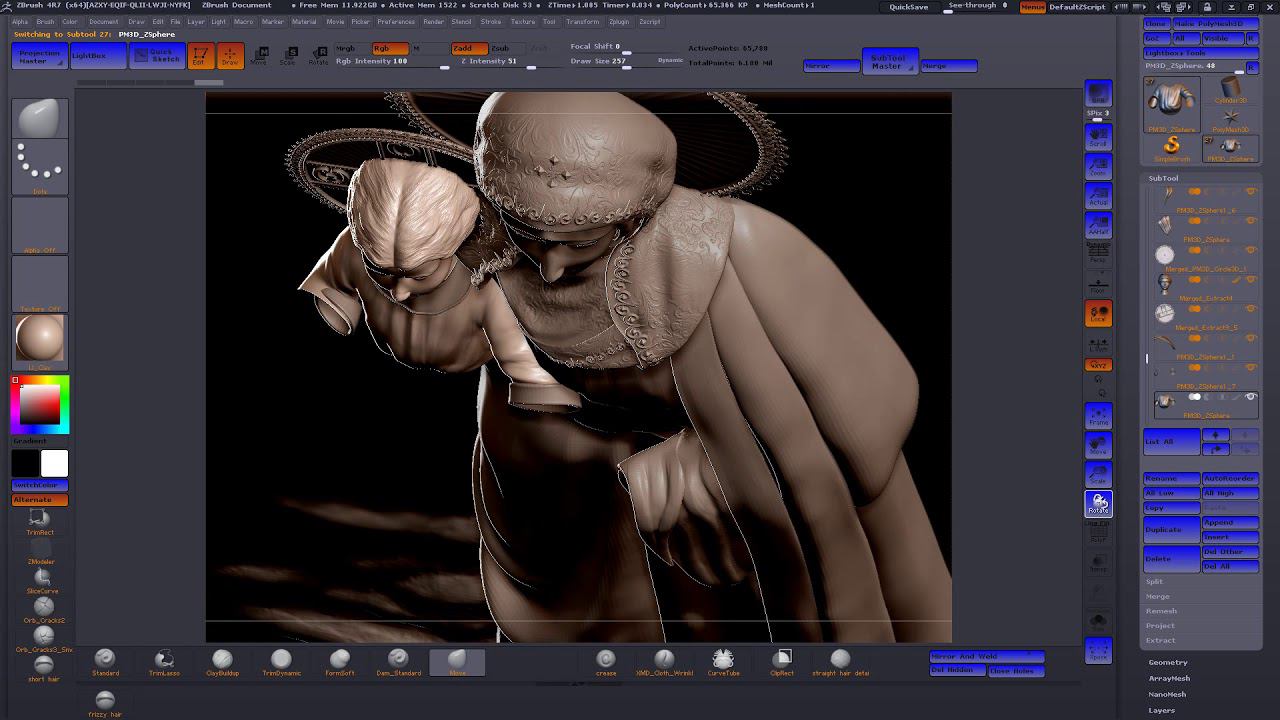The image size is (1280, 720).
Task: Toggle visibility of Merged_Extract4 subtool
Action: pos(1250,279)
